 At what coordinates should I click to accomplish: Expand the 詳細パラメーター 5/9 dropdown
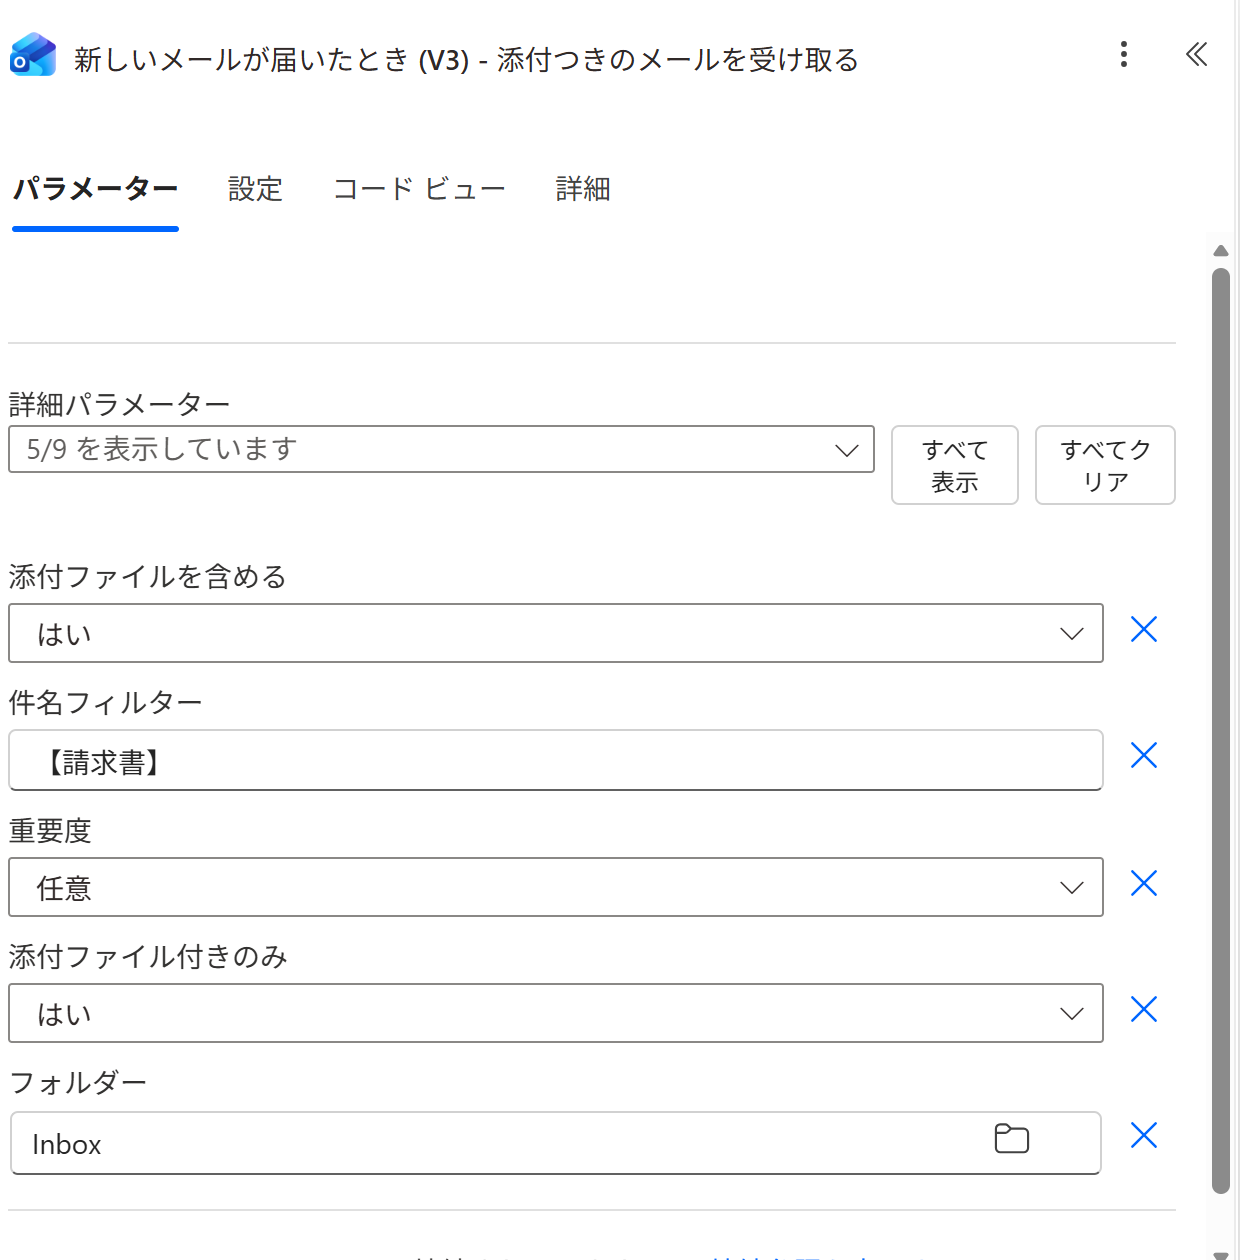click(x=441, y=449)
